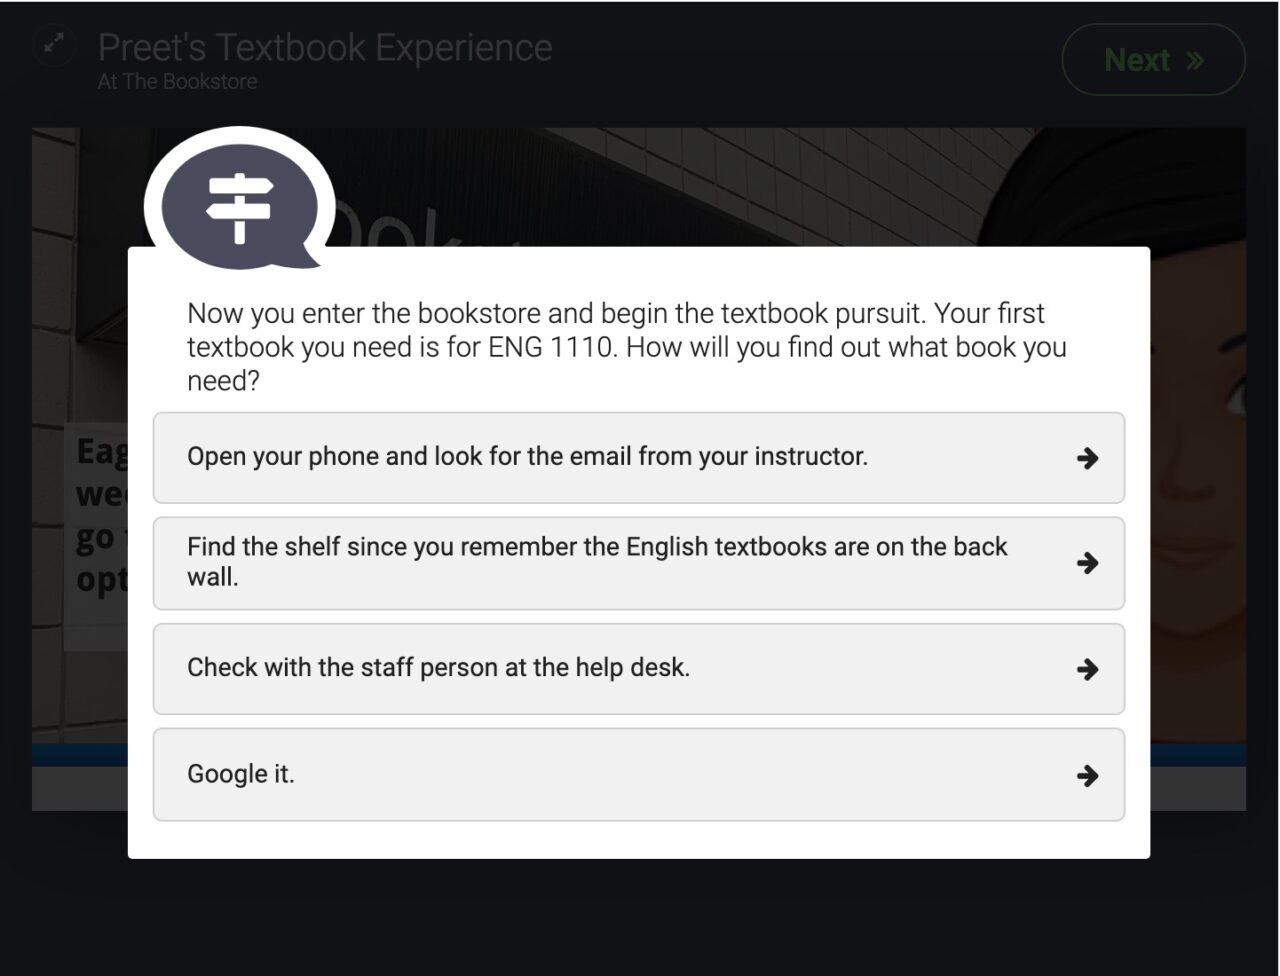Click the ENG 1110 question text
1280x976 pixels.
click(x=627, y=347)
